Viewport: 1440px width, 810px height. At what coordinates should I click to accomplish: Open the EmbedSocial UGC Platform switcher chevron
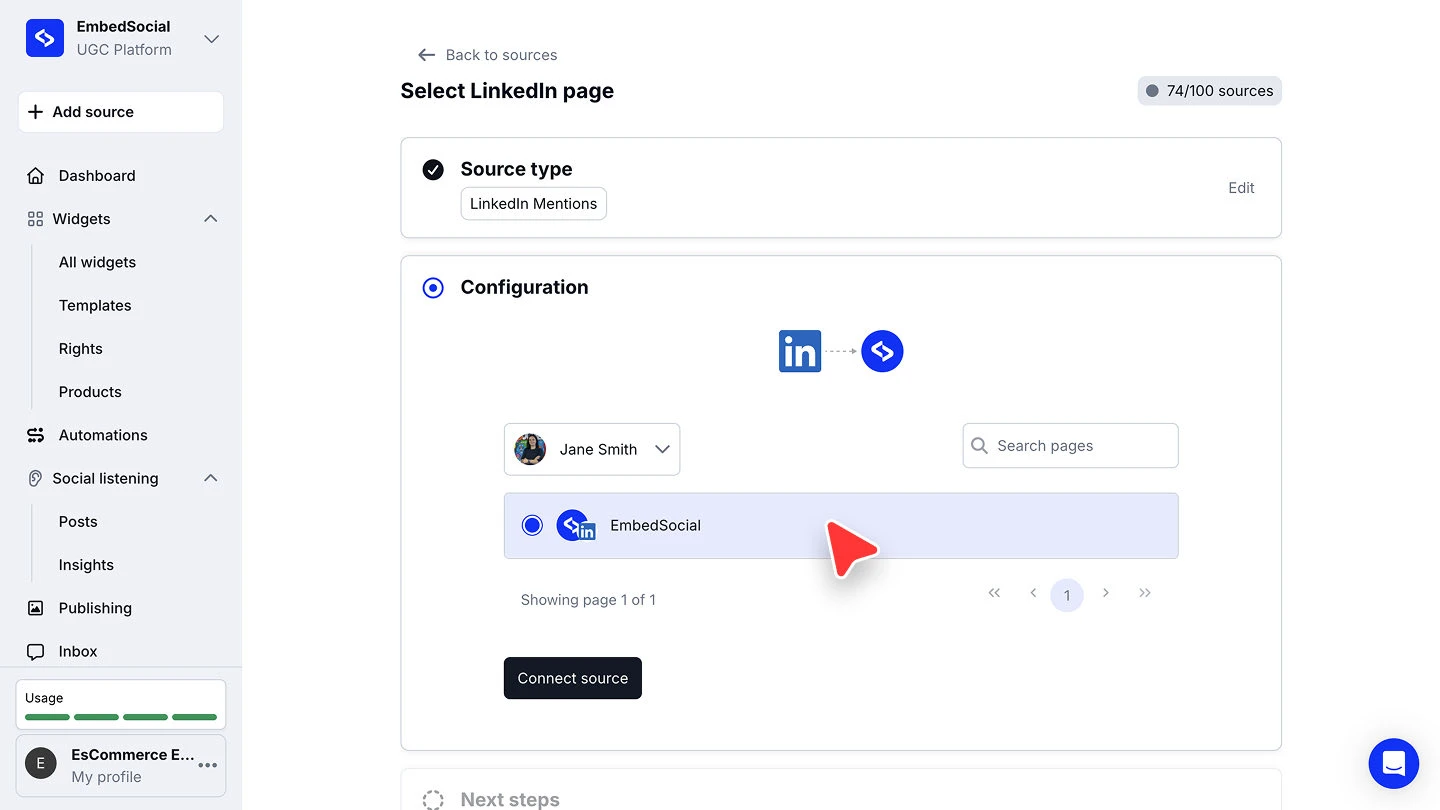(x=211, y=39)
